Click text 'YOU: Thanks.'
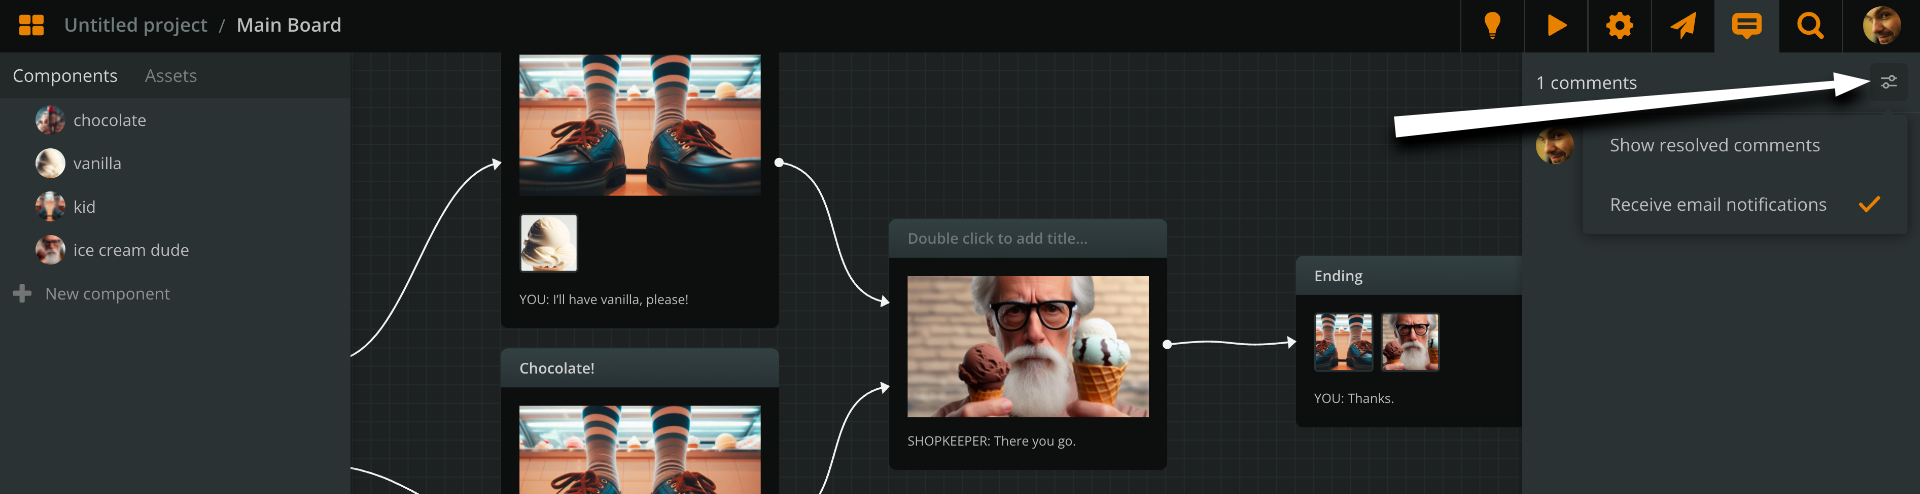1920x494 pixels. 1354,399
